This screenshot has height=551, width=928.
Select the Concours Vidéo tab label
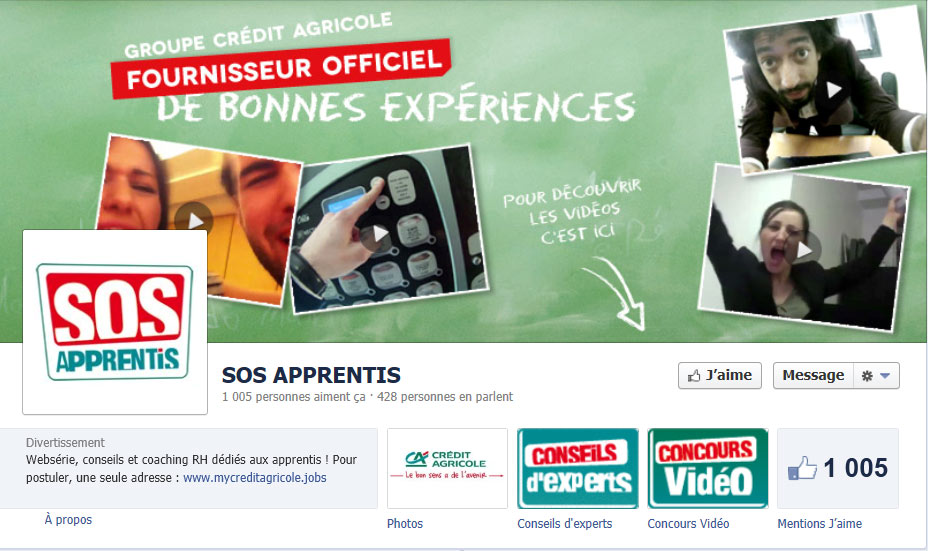click(688, 523)
